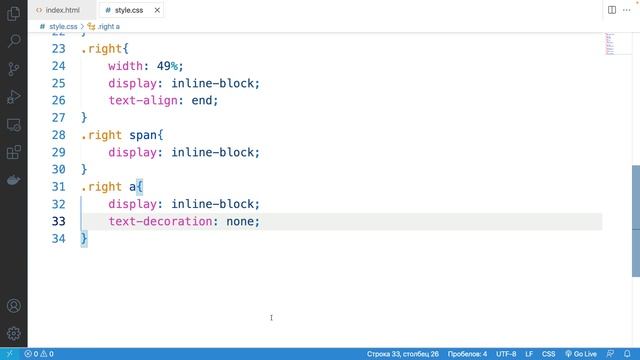The width and height of the screenshot is (640, 360).
Task: Switch to the style.css tab
Action: pyautogui.click(x=129, y=10)
